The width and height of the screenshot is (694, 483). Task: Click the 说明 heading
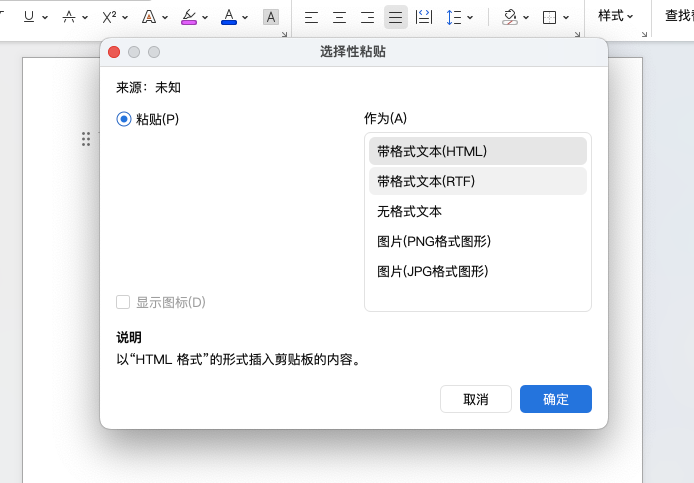pyautogui.click(x=129, y=337)
